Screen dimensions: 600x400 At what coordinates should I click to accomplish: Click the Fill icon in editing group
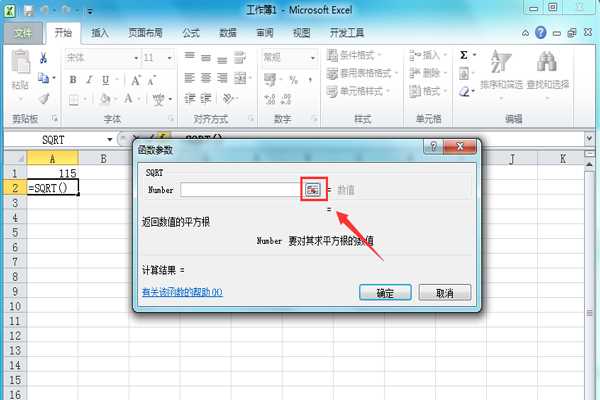point(464,73)
